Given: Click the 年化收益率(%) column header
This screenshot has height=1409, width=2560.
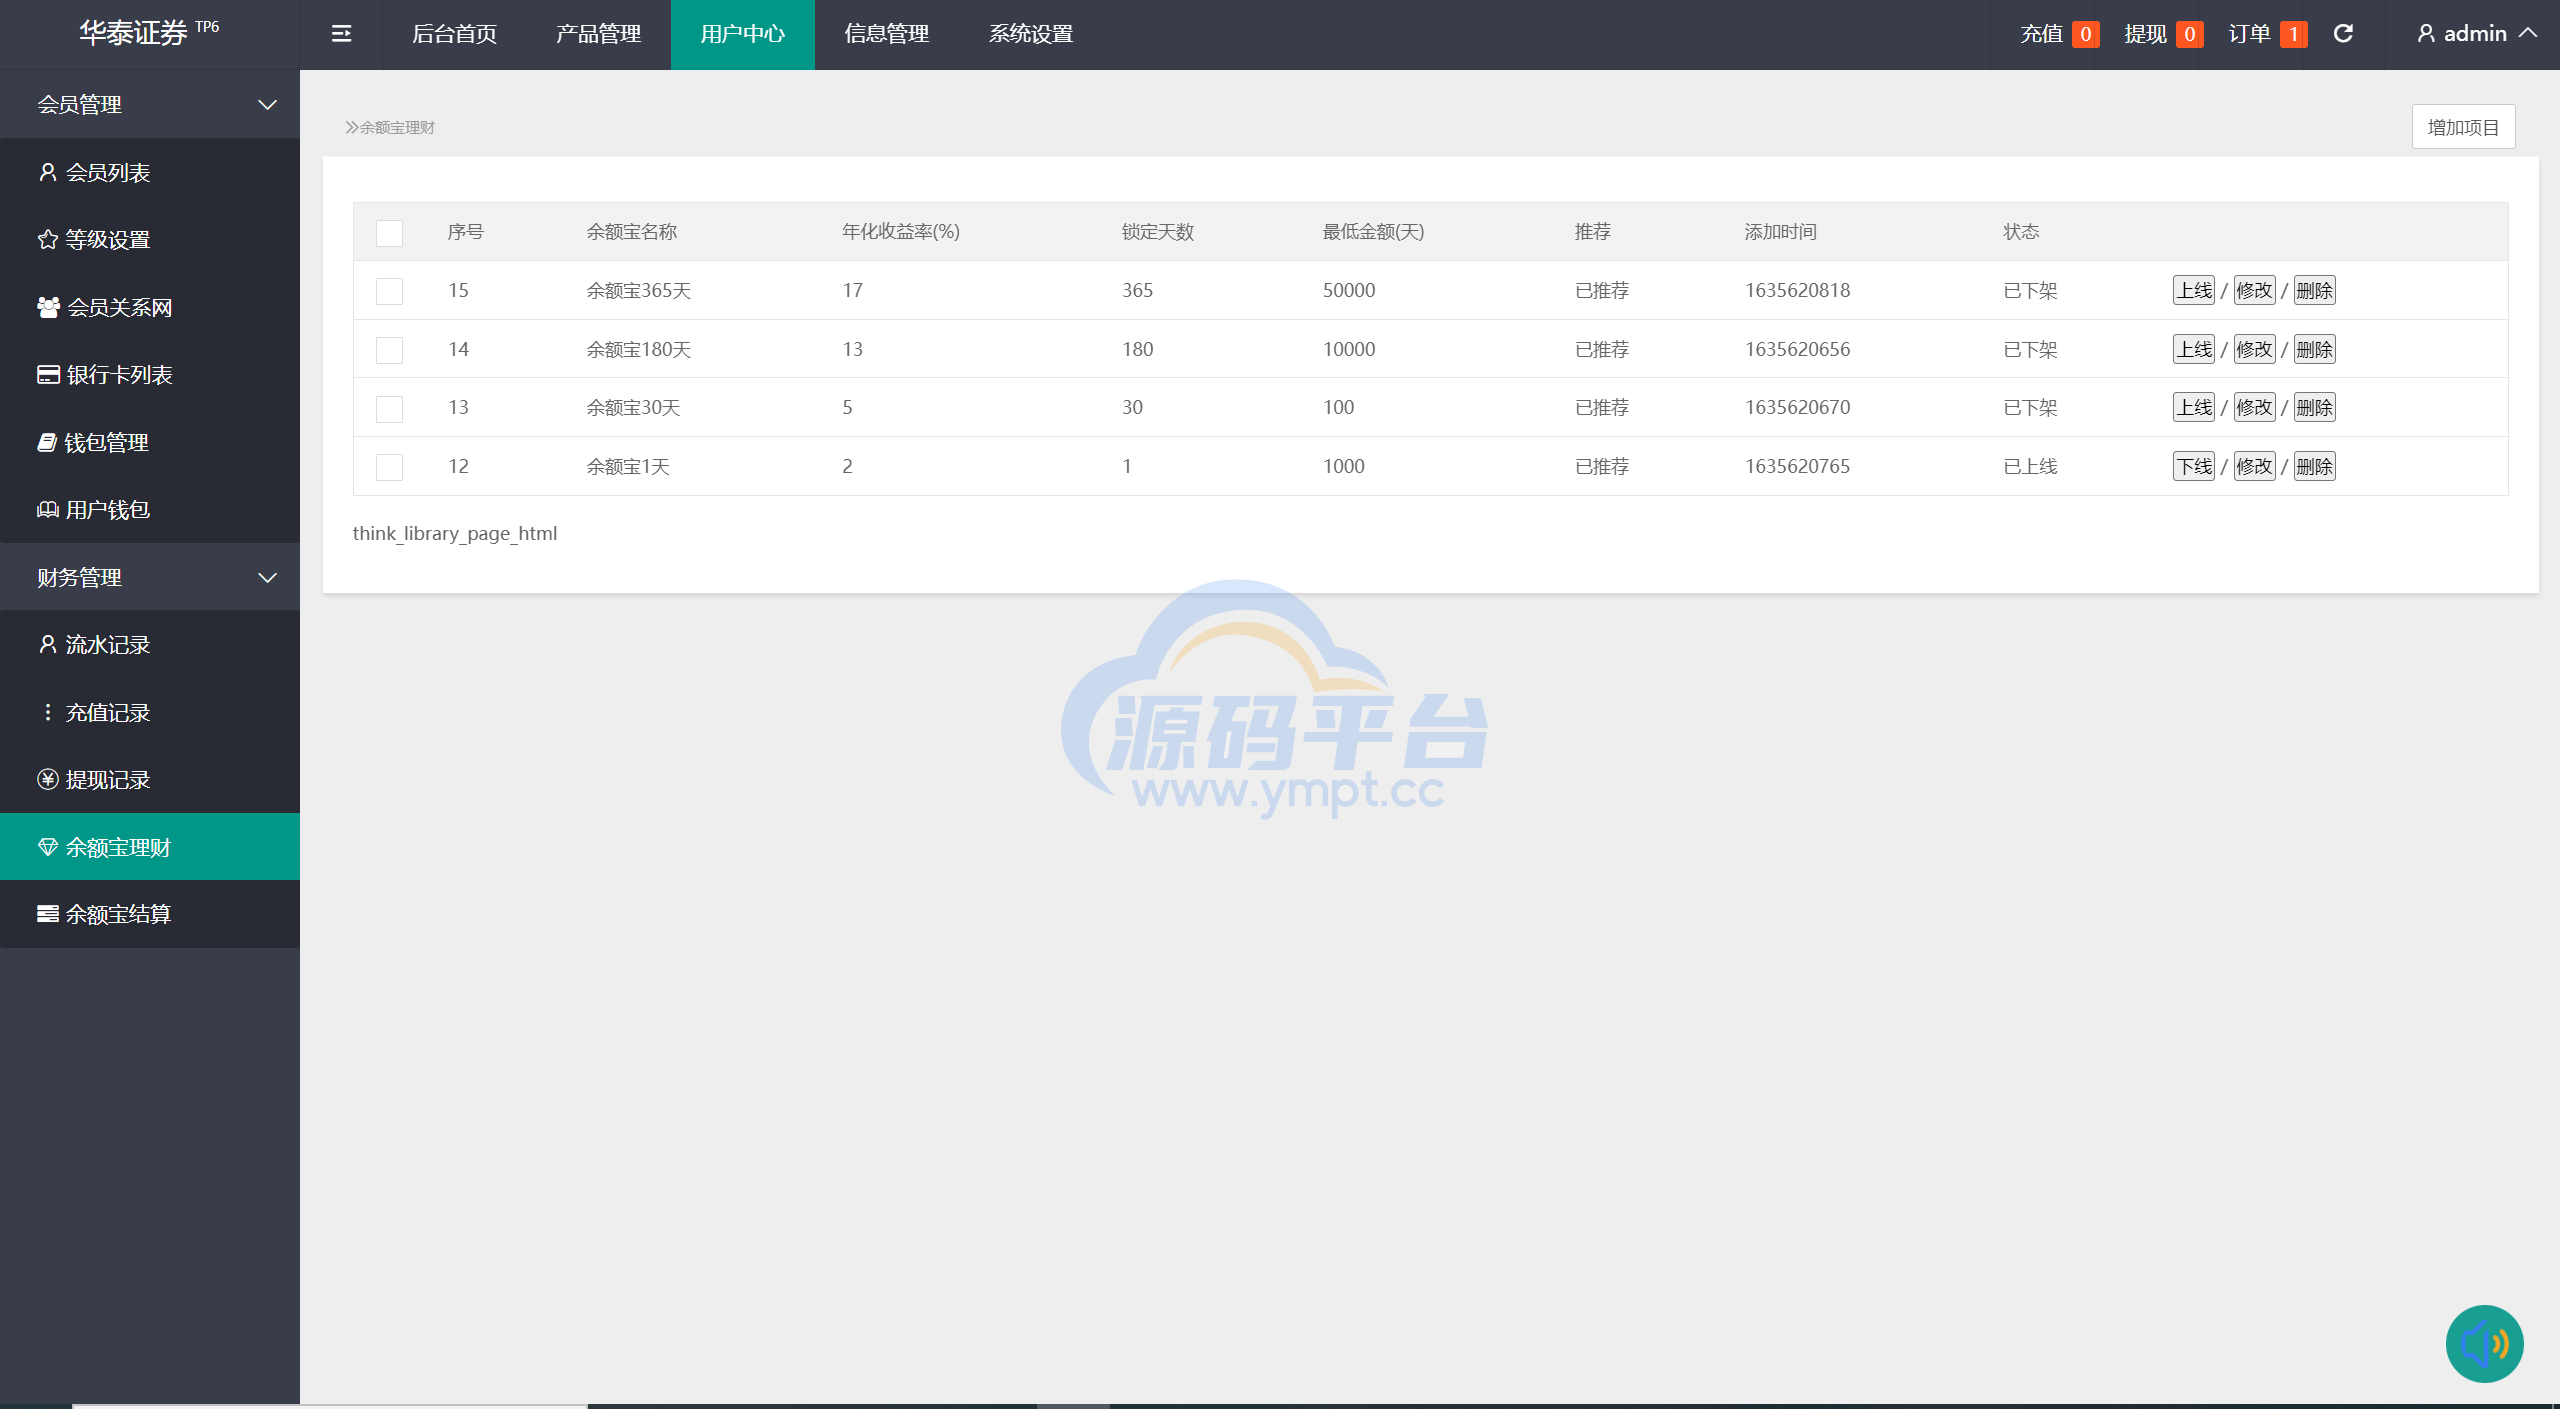Looking at the screenshot, I should (x=900, y=232).
